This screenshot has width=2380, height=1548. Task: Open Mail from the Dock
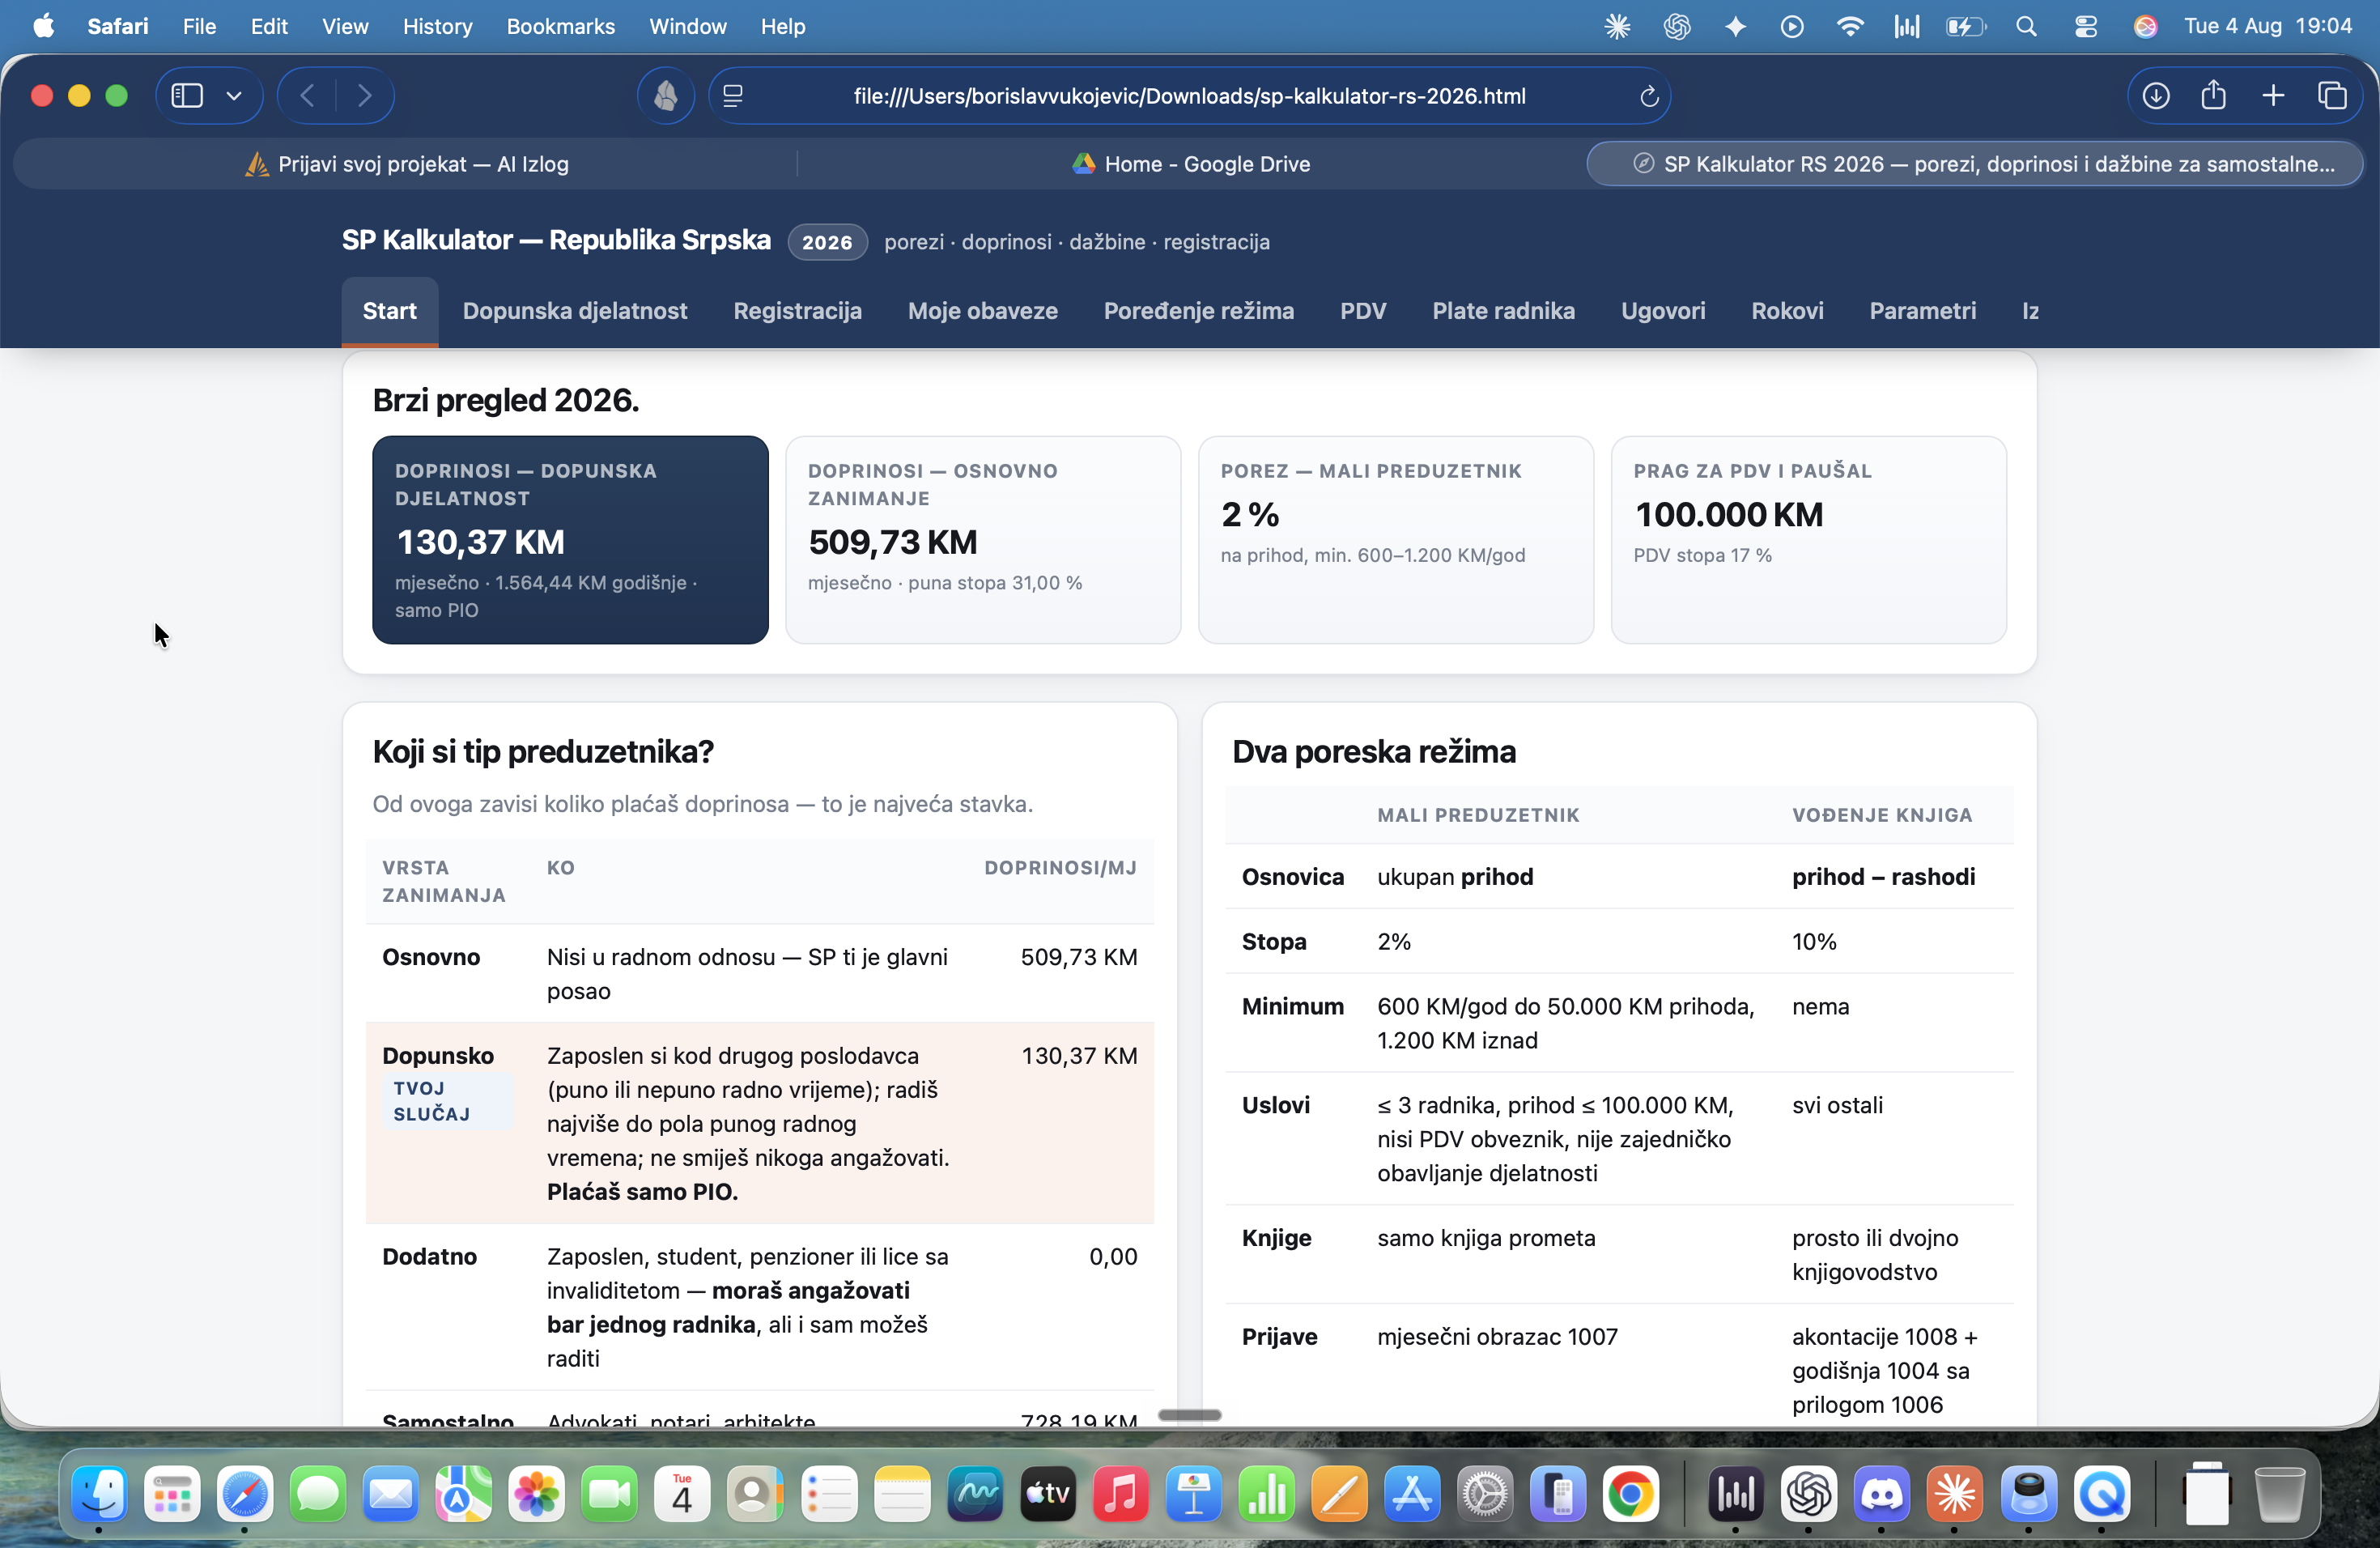[x=391, y=1494]
